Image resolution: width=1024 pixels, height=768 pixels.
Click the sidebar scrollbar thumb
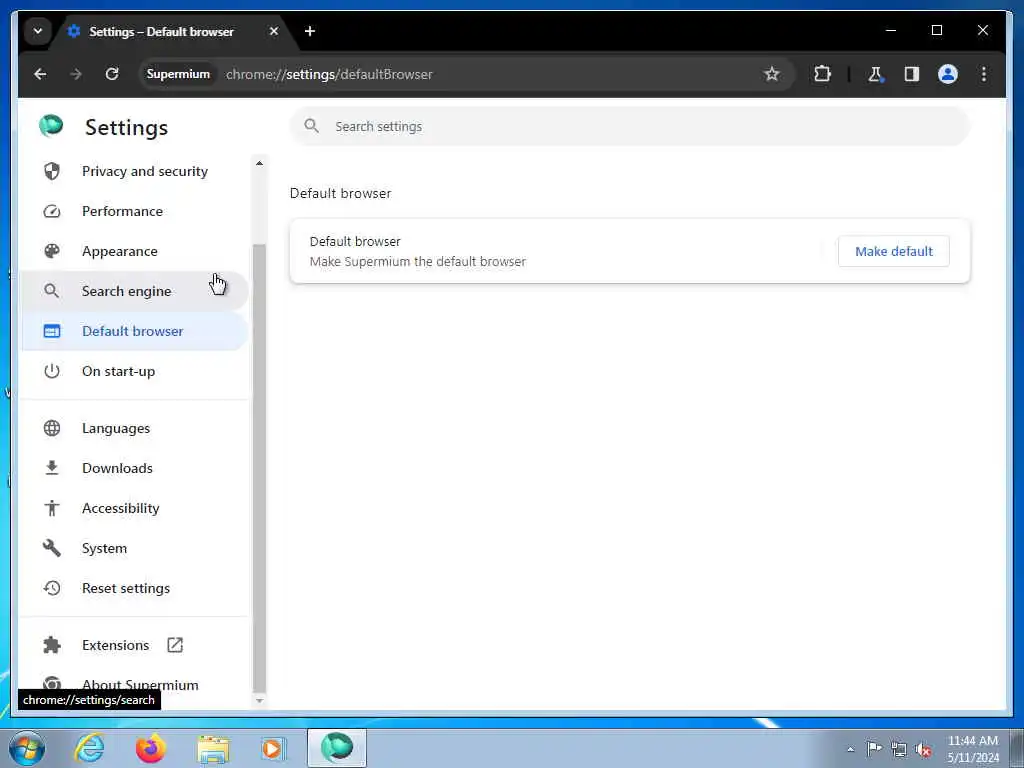coord(259,468)
